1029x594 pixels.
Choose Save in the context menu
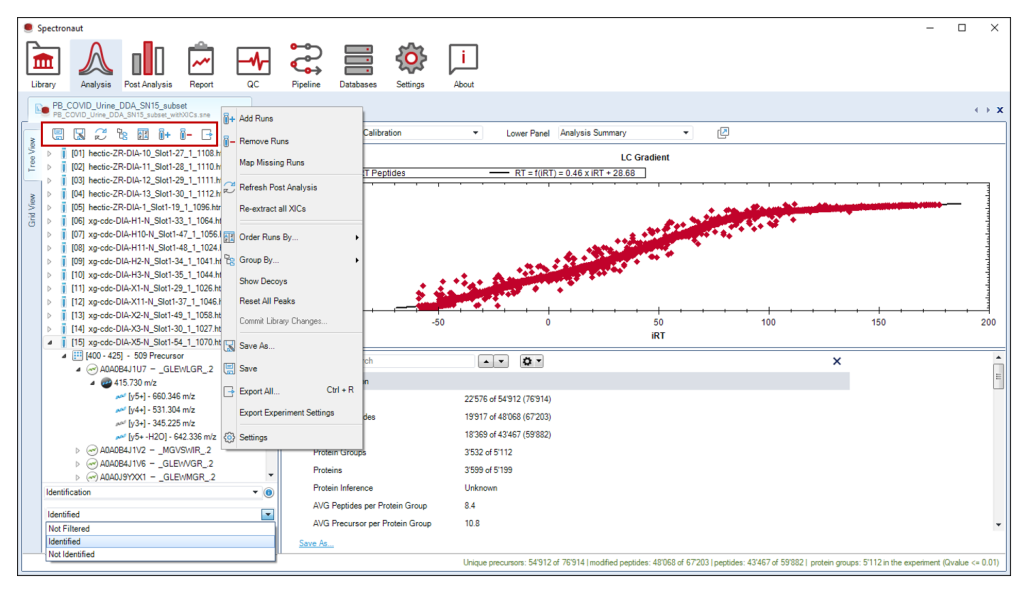tap(292, 369)
